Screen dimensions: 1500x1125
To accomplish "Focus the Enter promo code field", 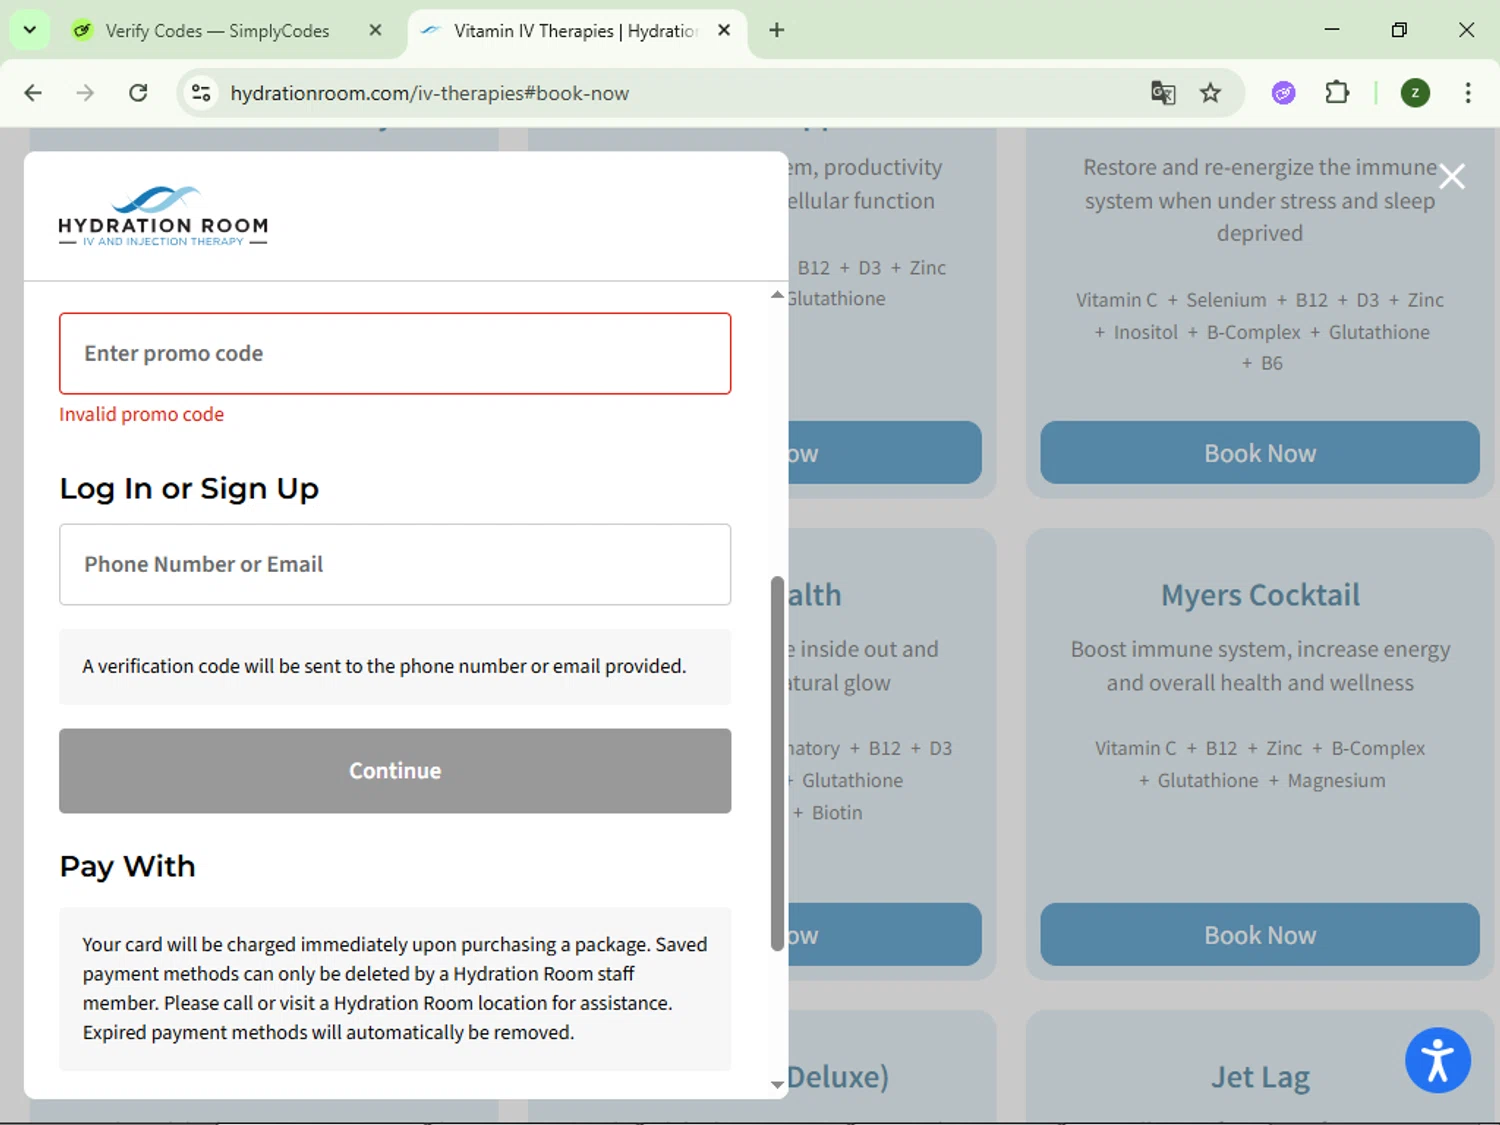I will click(395, 353).
